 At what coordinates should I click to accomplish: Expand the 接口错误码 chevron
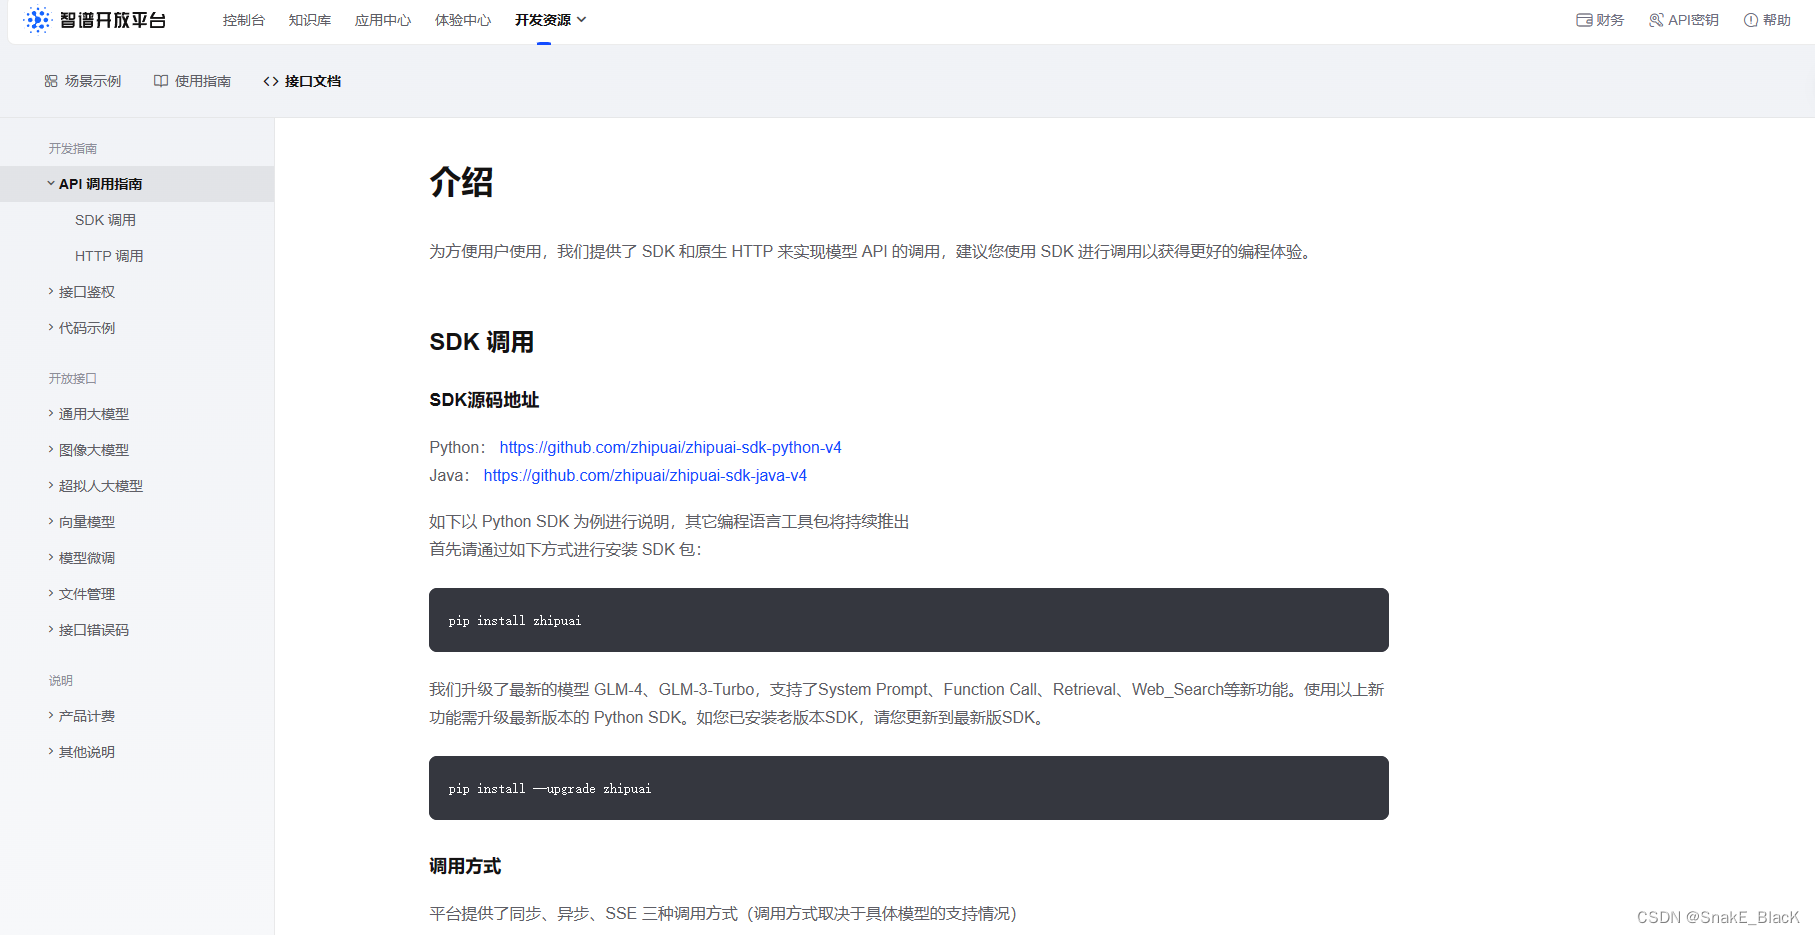pyautogui.click(x=51, y=630)
